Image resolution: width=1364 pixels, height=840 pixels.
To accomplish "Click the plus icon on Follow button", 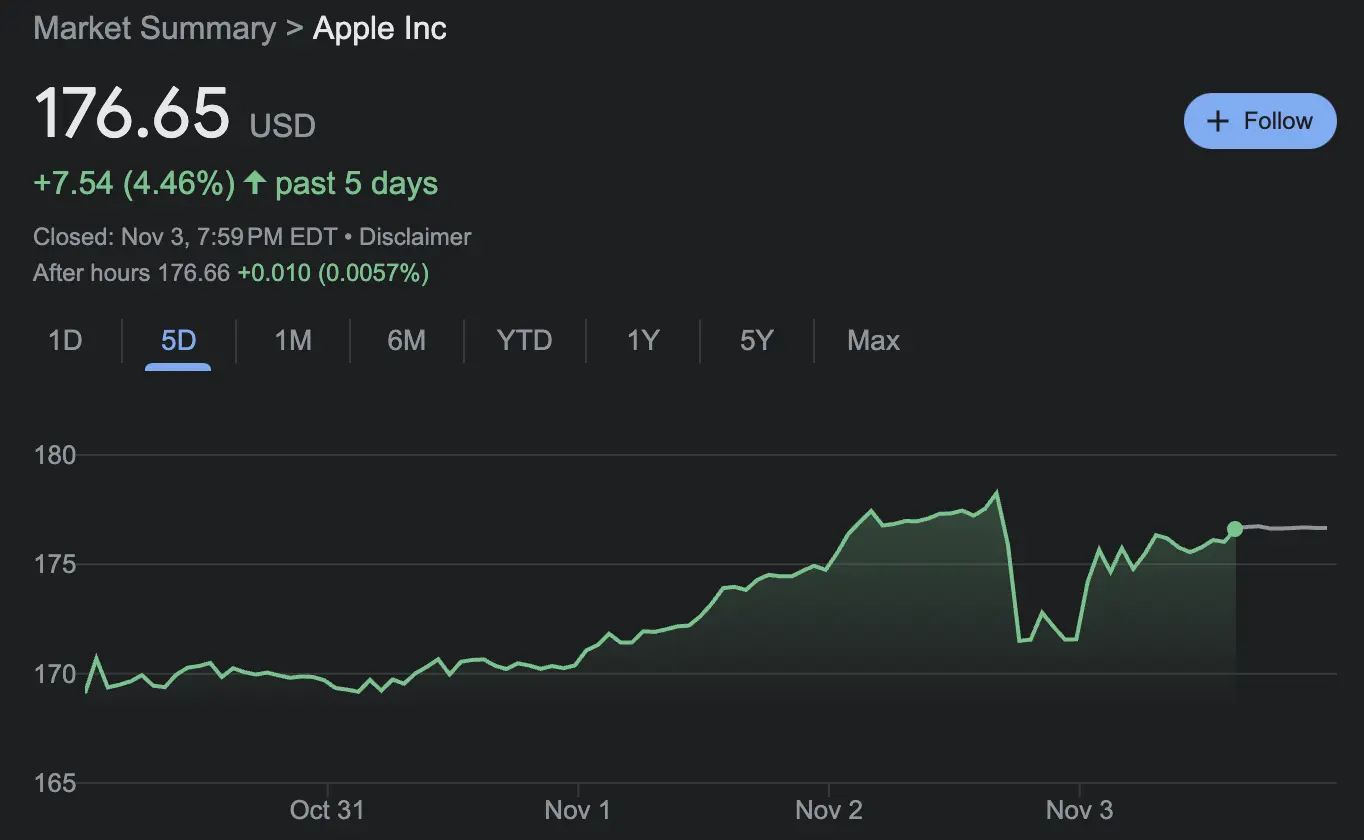I will point(1217,121).
